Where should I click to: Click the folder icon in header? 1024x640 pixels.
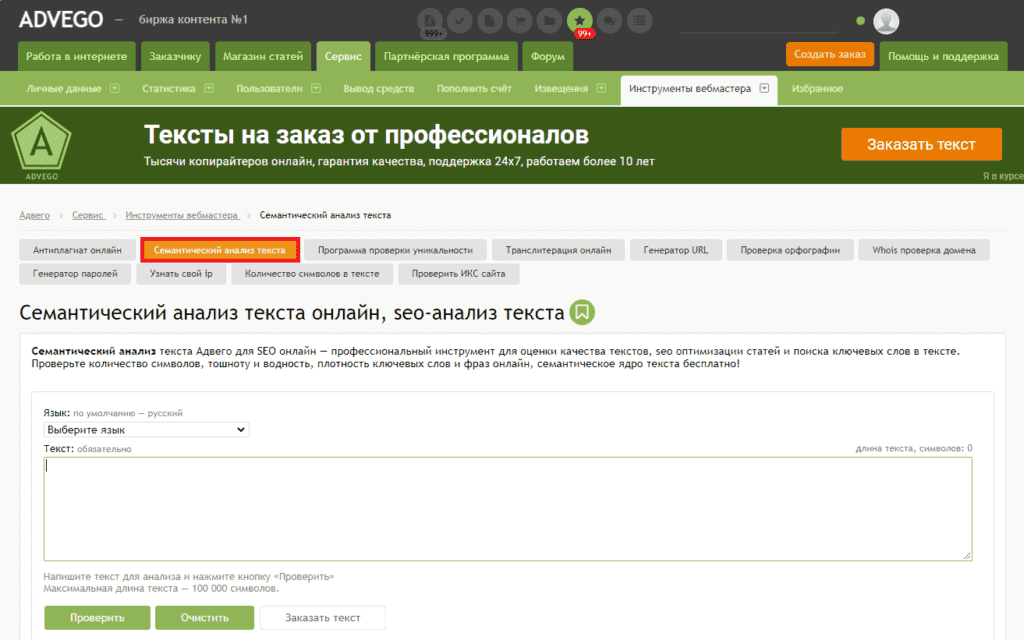(549, 20)
